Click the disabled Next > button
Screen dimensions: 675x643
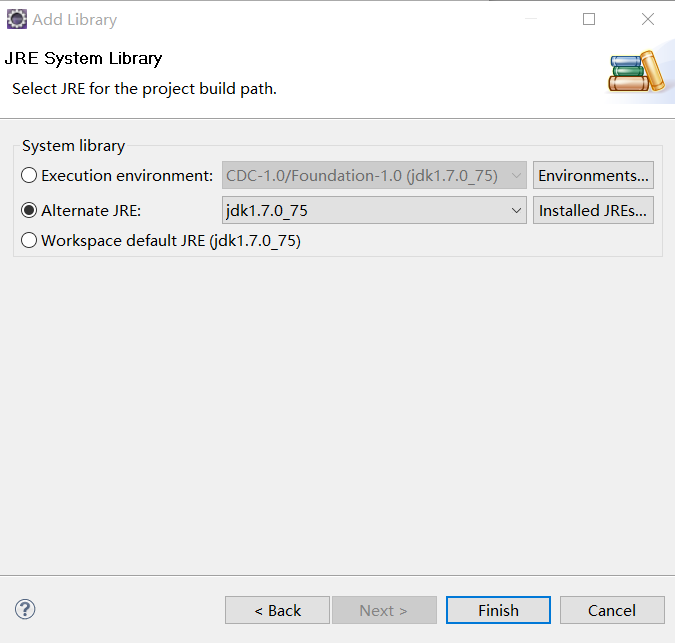[384, 610]
